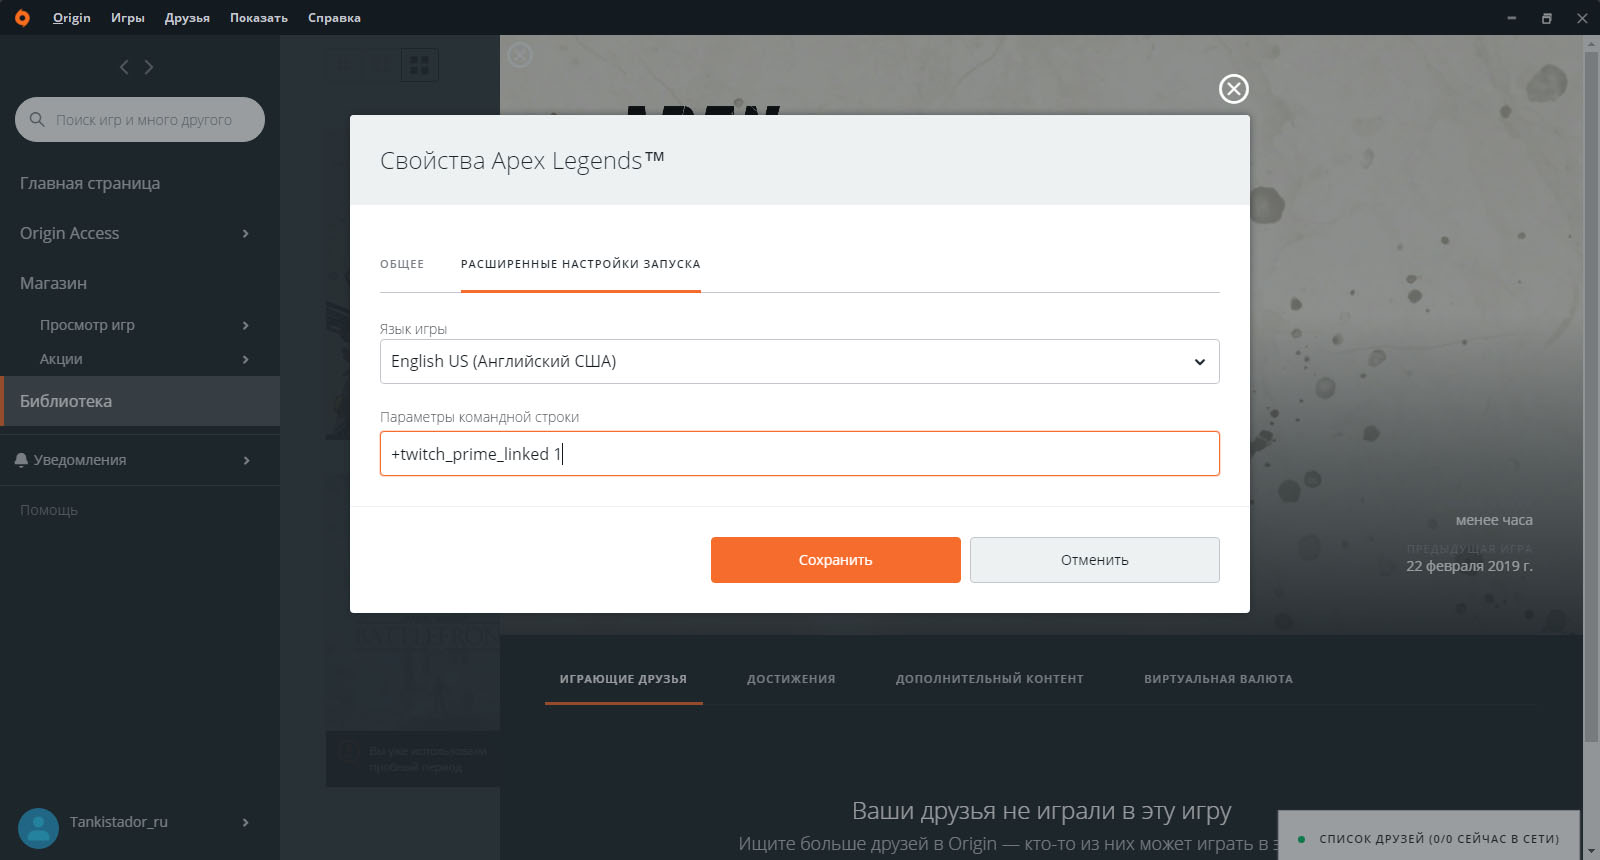Switch to the ОБЩЕЕ tab
This screenshot has height=860, width=1600.
(x=402, y=264)
